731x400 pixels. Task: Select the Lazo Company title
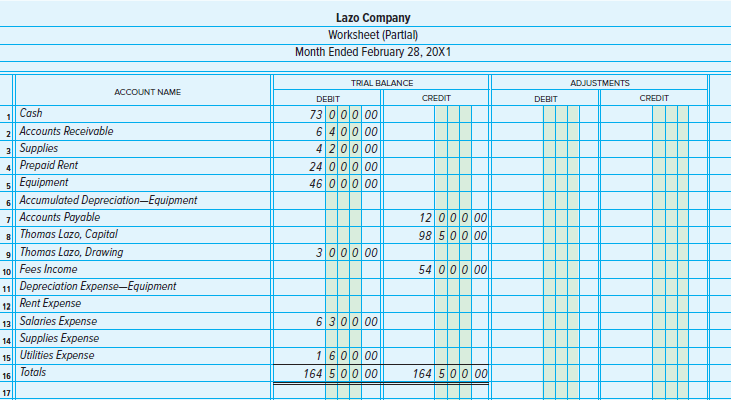pyautogui.click(x=366, y=18)
